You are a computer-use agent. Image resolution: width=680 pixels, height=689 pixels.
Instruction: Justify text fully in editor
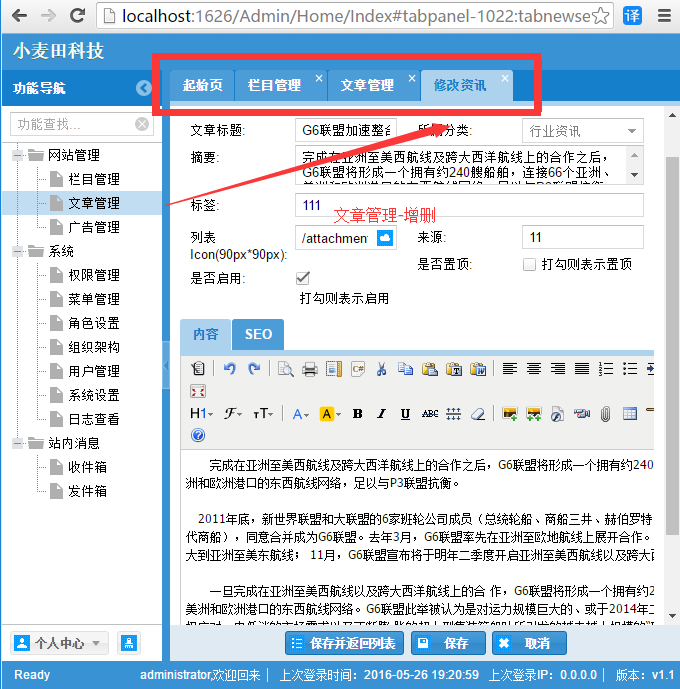pyautogui.click(x=582, y=368)
